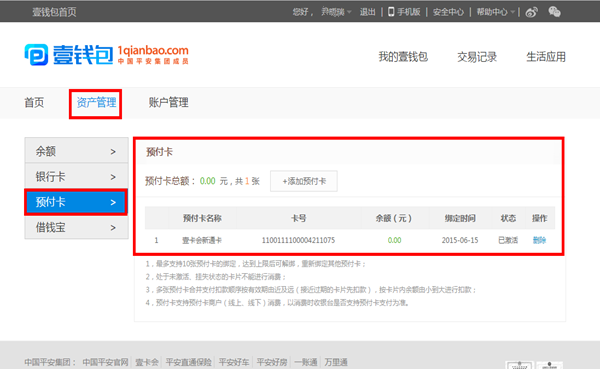Open 平安好车 footer link
Screen dimensions: 600x369
tap(234, 362)
